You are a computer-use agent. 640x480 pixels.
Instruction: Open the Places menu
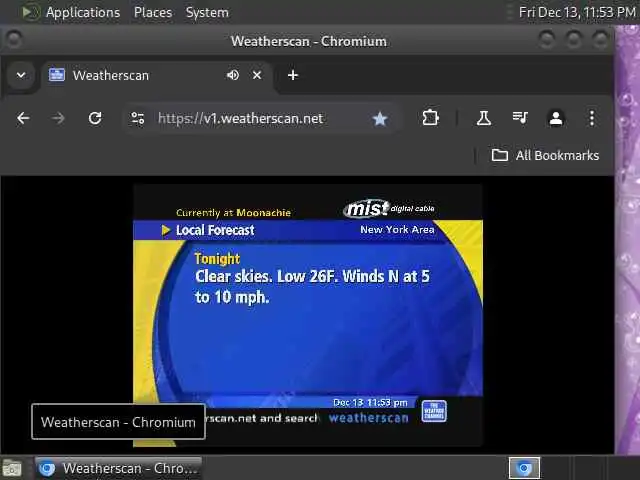pos(153,12)
